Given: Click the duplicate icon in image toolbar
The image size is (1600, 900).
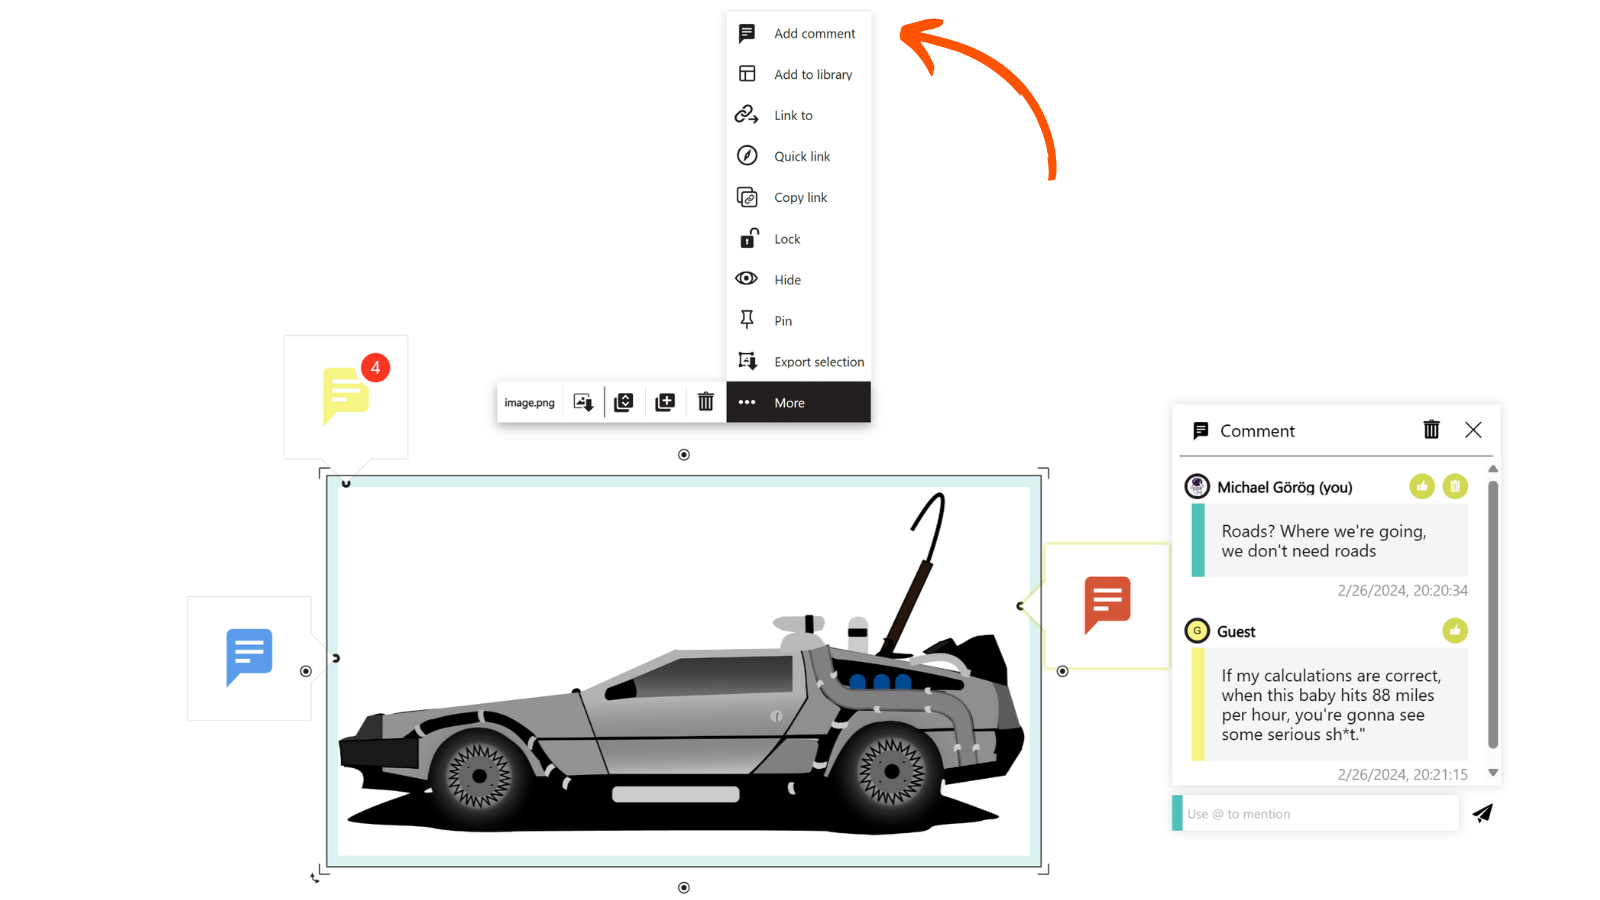Looking at the screenshot, I should click(x=665, y=402).
